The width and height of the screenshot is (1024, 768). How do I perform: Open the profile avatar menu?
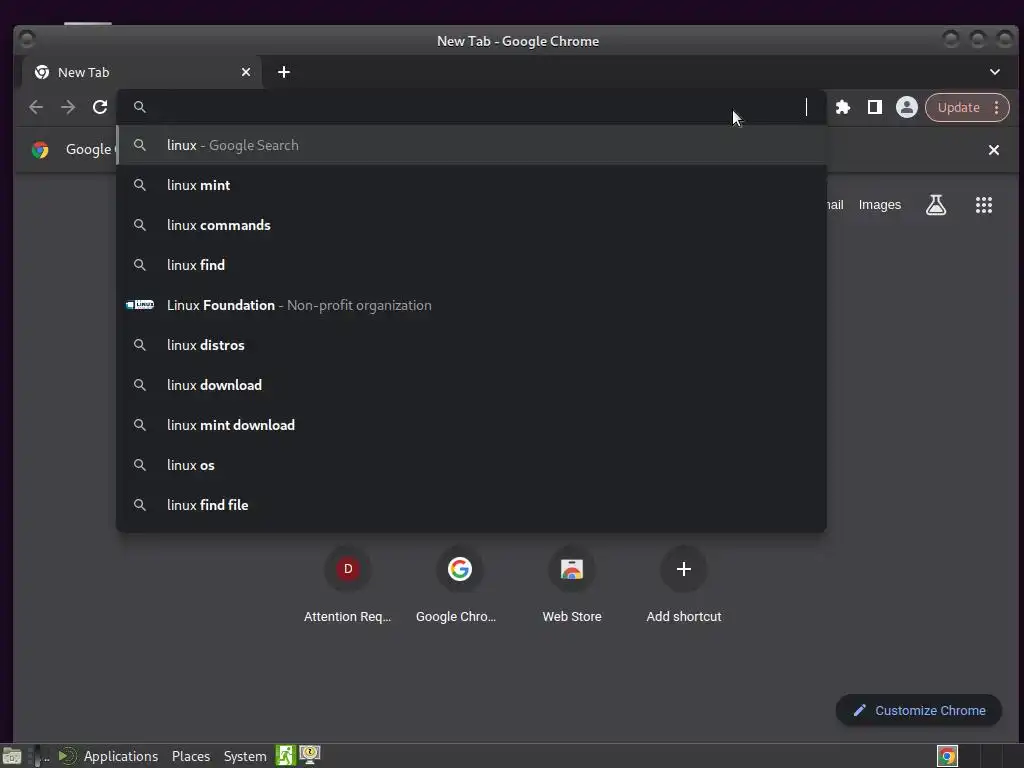pos(906,107)
